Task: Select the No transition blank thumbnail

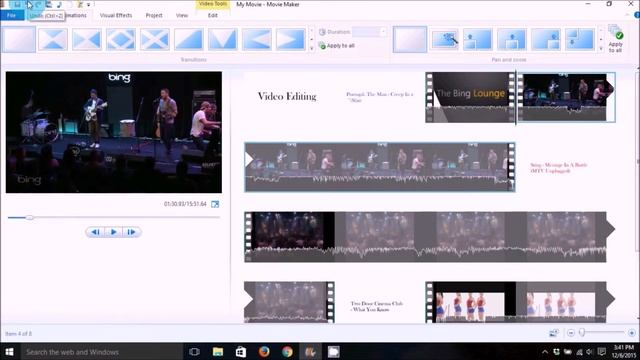Action: tap(19, 39)
